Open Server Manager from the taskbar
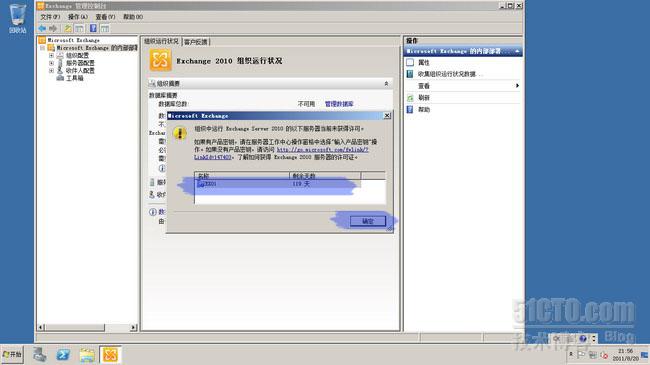The width and height of the screenshot is (650, 365). click(40, 355)
